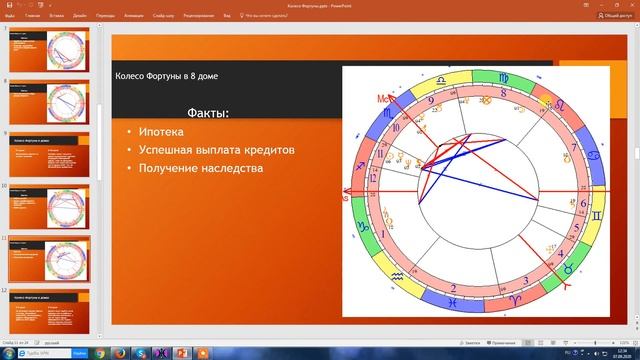Switch to the Переходы ribbon tab
Viewport: 640px width, 360px height.
click(105, 16)
